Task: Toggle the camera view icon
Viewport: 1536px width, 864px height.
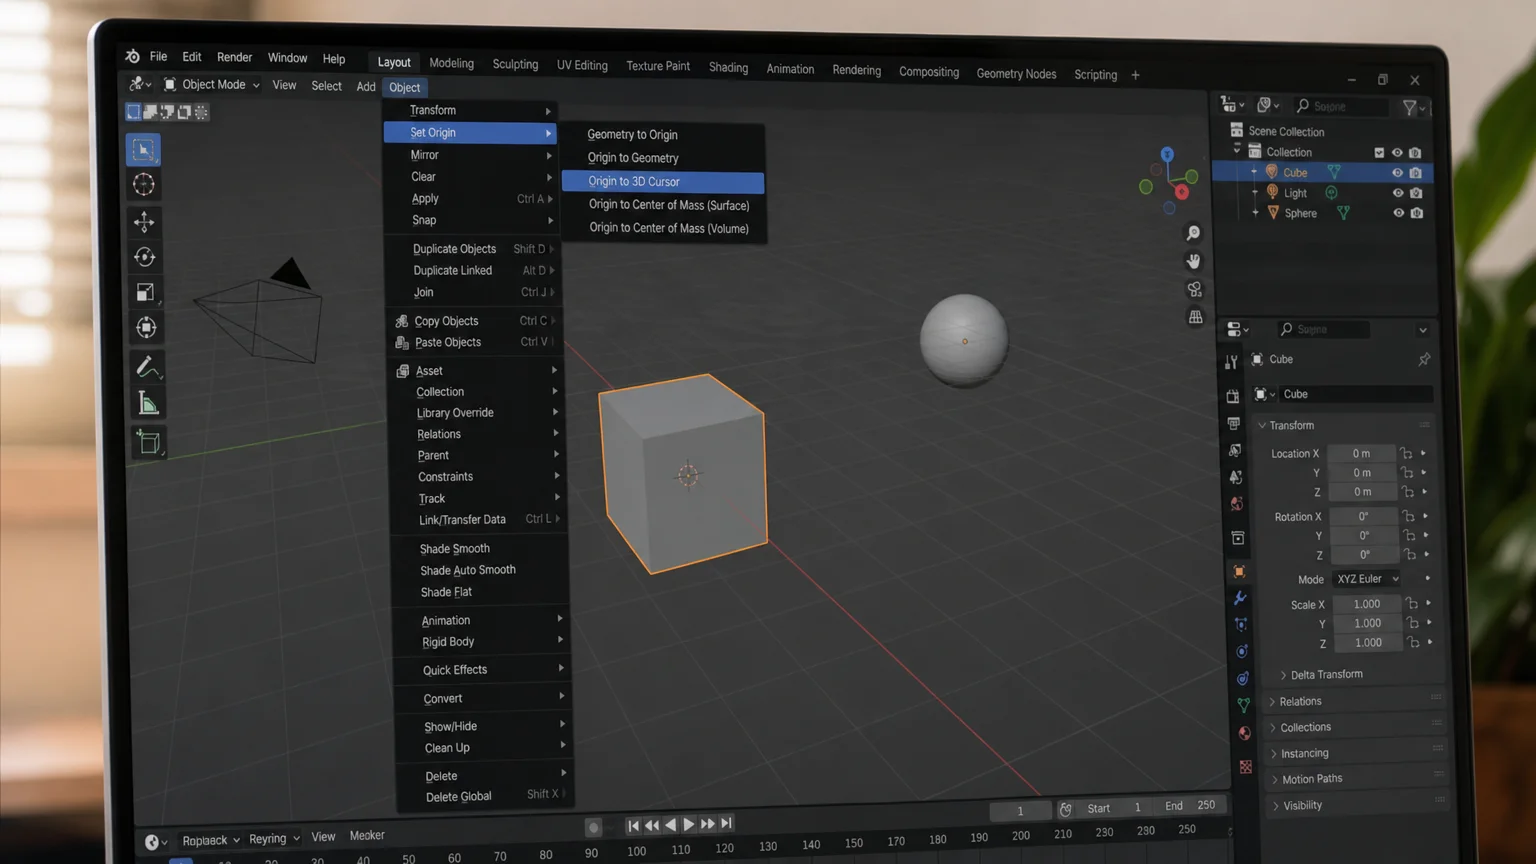Action: pyautogui.click(x=1195, y=289)
